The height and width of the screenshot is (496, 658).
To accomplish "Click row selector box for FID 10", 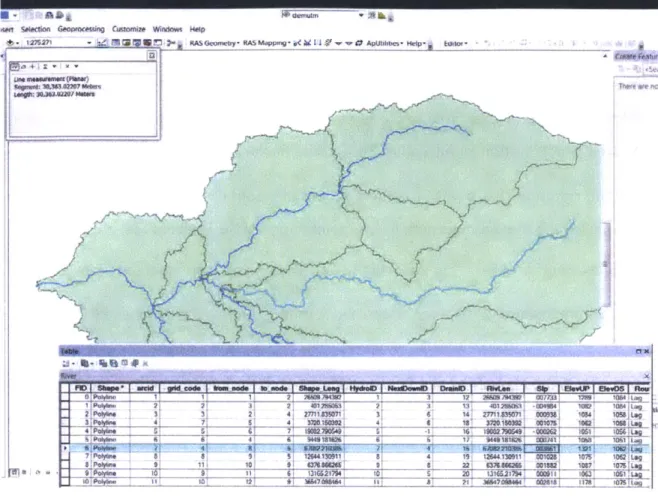I will click(65, 482).
